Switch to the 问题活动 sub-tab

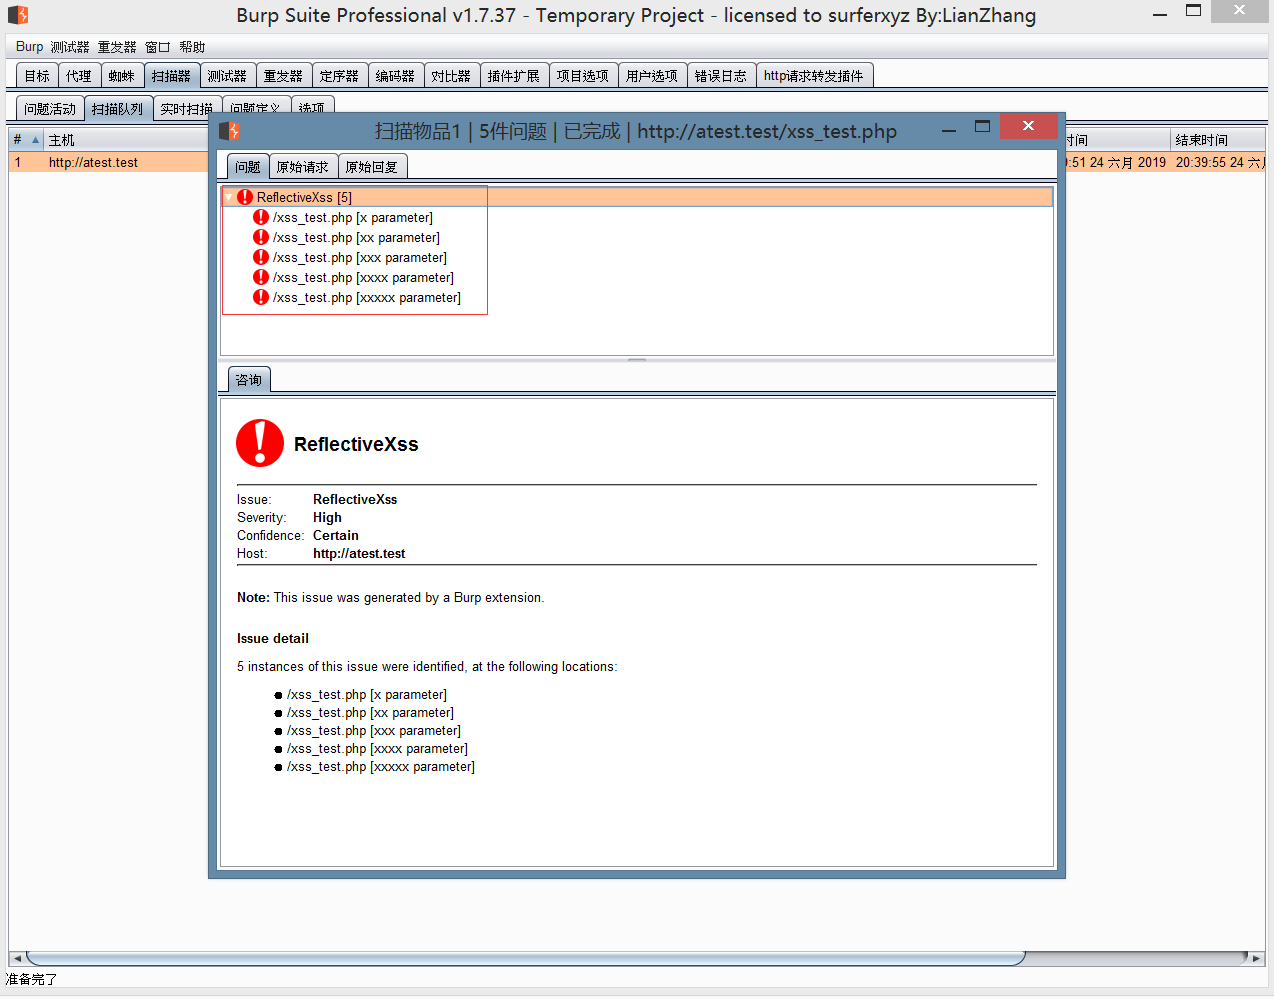[x=50, y=109]
